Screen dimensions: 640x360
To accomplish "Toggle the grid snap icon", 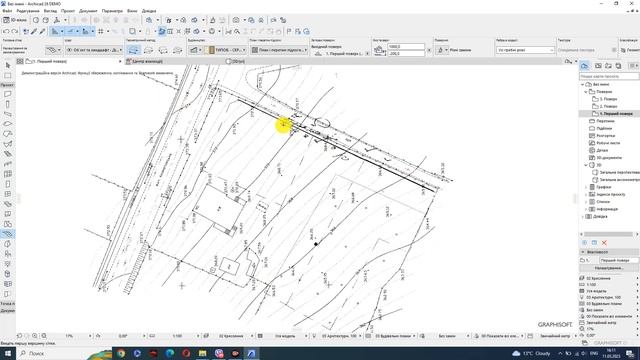I will tap(100, 31).
